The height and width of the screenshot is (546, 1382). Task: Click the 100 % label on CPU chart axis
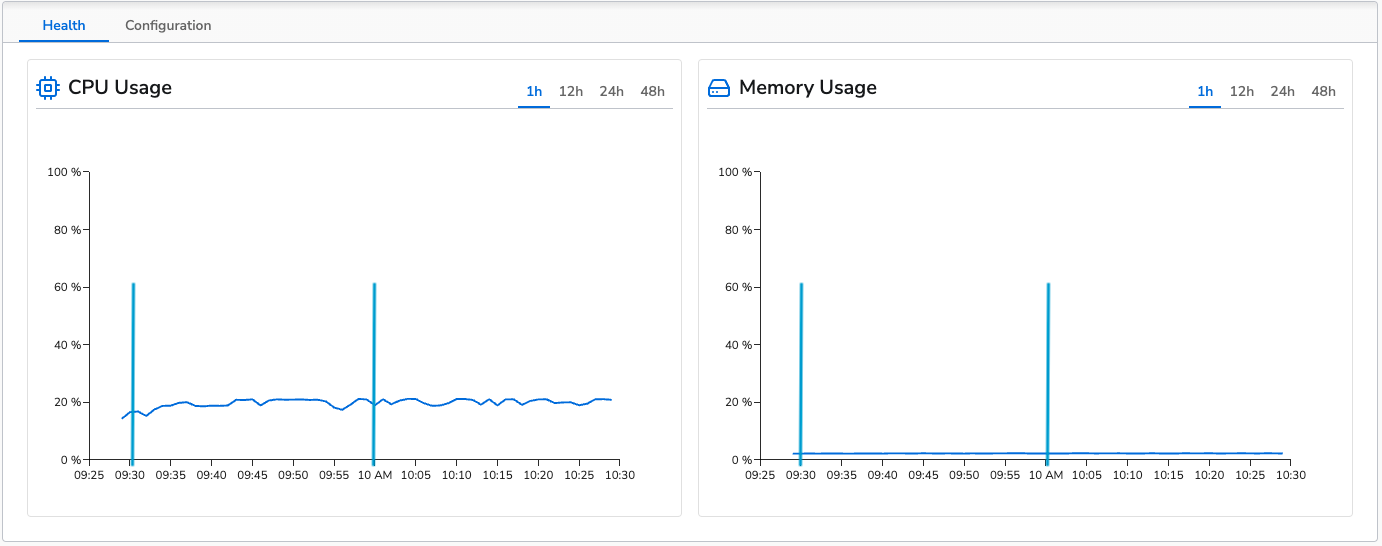coord(64,172)
